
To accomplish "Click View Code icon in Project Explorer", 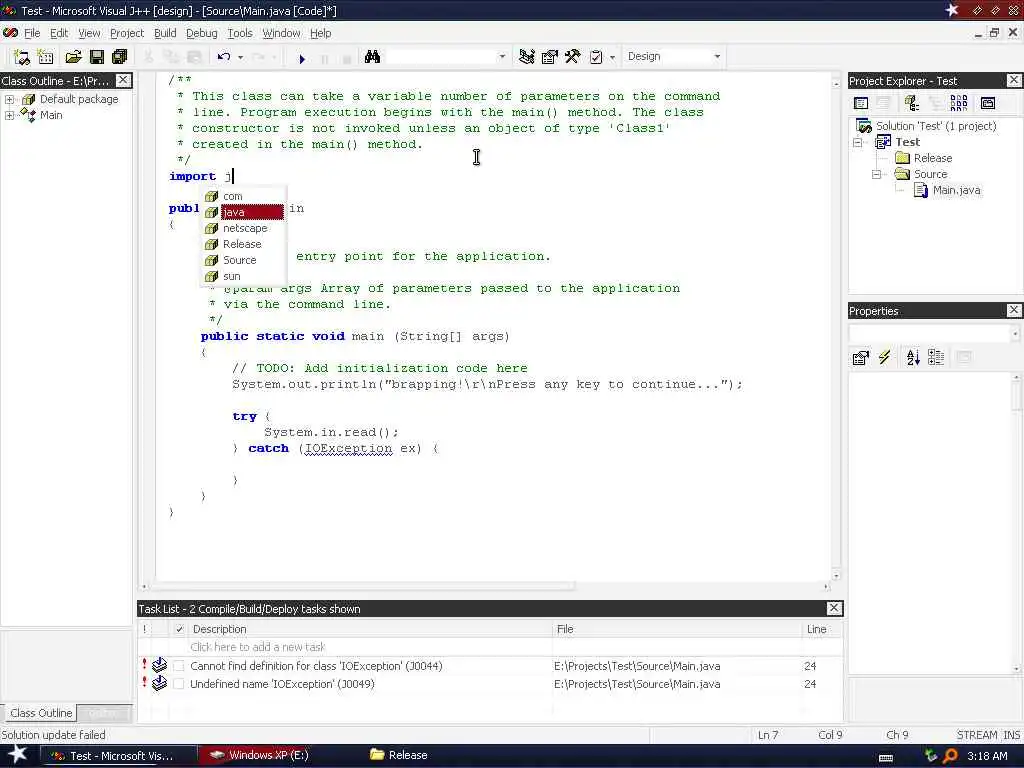I will (861, 103).
